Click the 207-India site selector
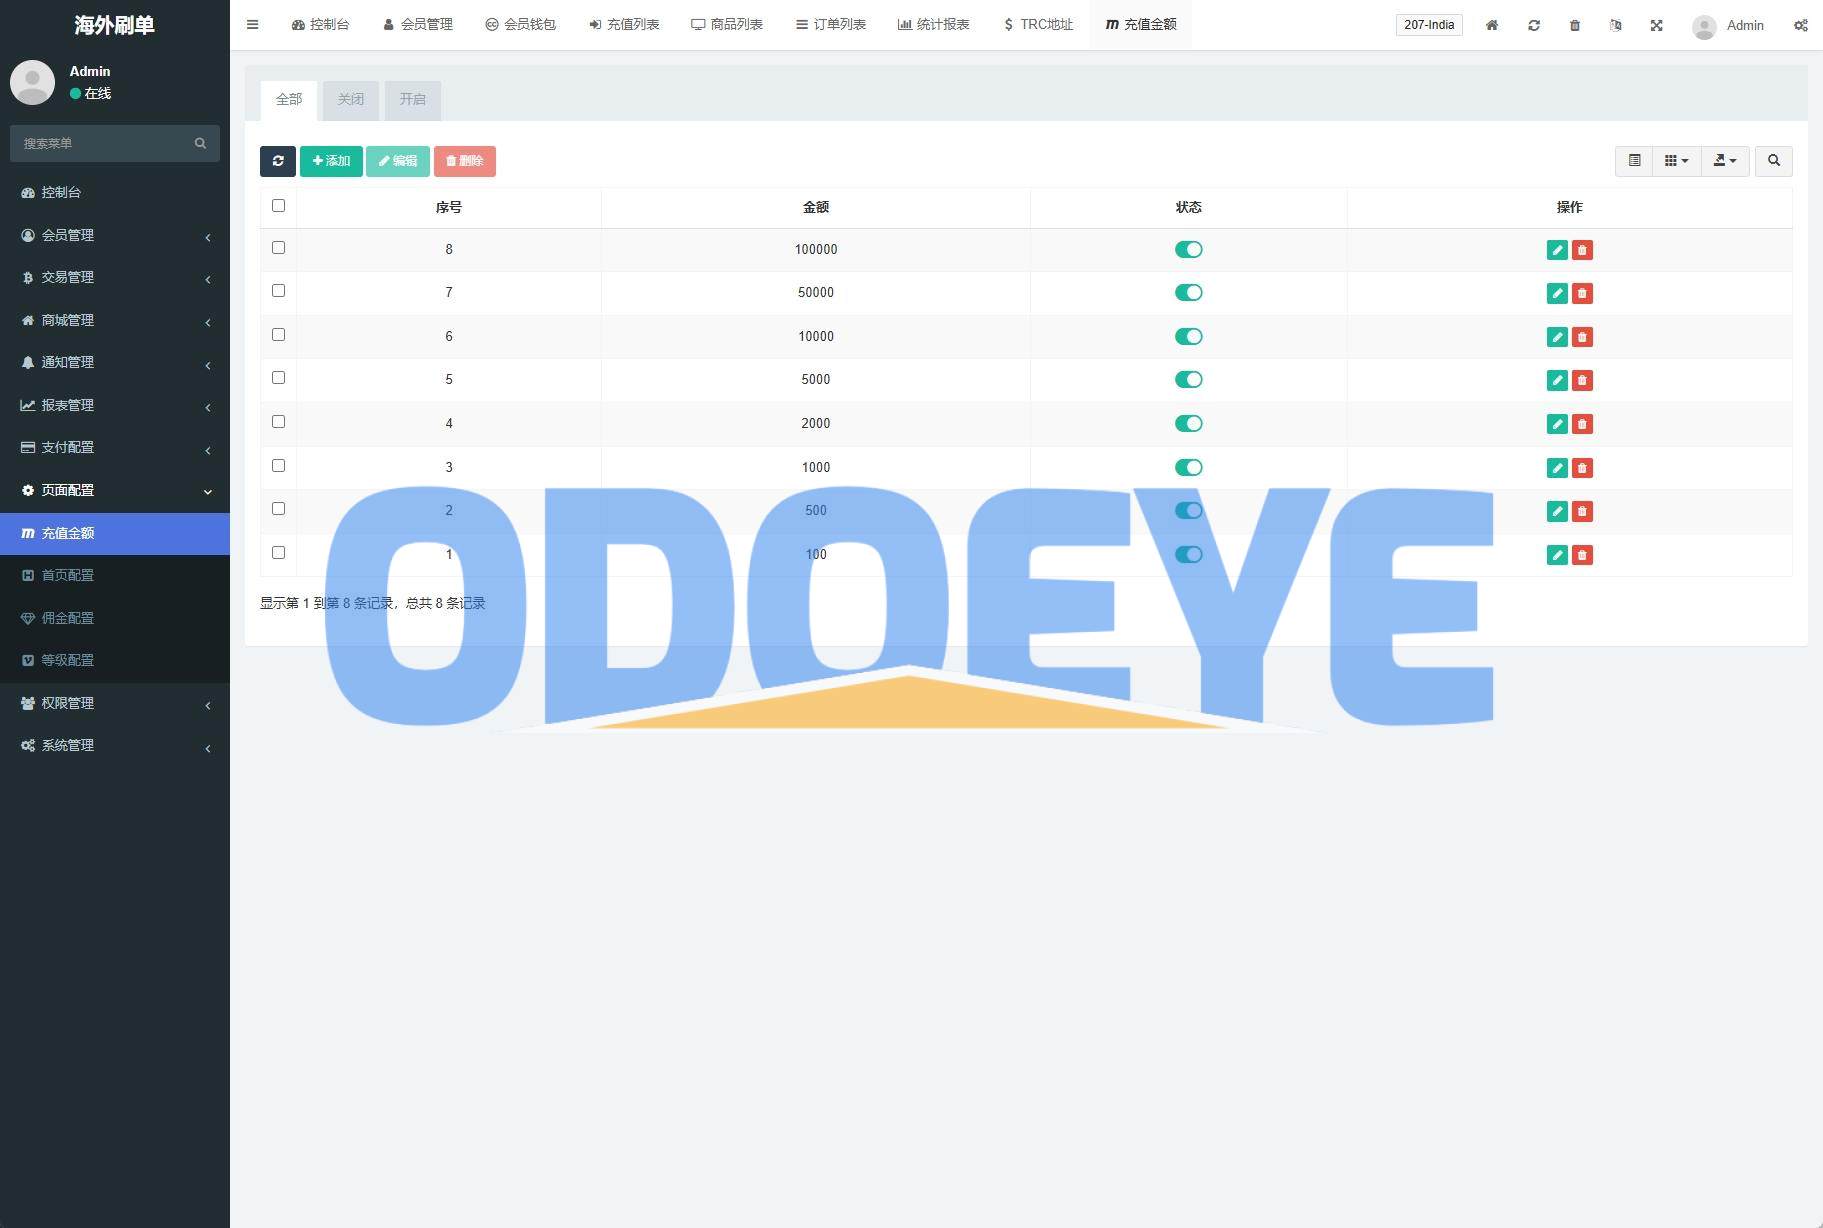The width and height of the screenshot is (1823, 1228). click(1429, 25)
